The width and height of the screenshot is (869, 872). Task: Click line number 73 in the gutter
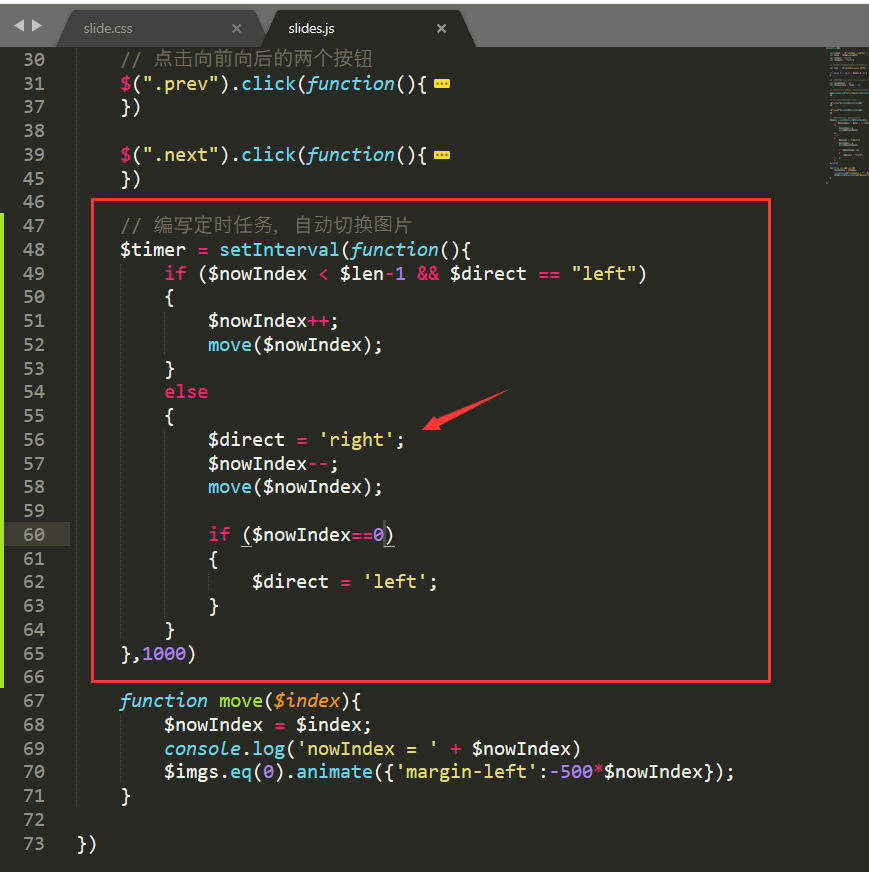pyautogui.click(x=34, y=844)
